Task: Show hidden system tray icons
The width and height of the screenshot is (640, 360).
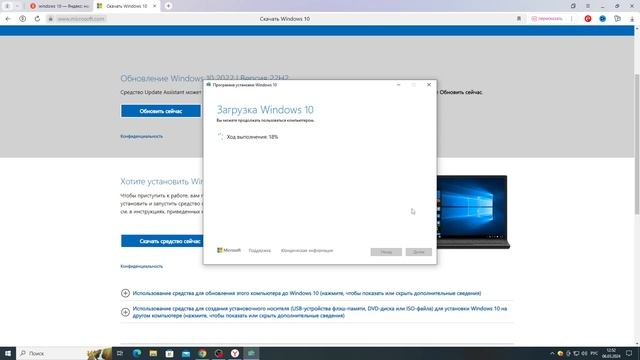Action: [x=552, y=353]
